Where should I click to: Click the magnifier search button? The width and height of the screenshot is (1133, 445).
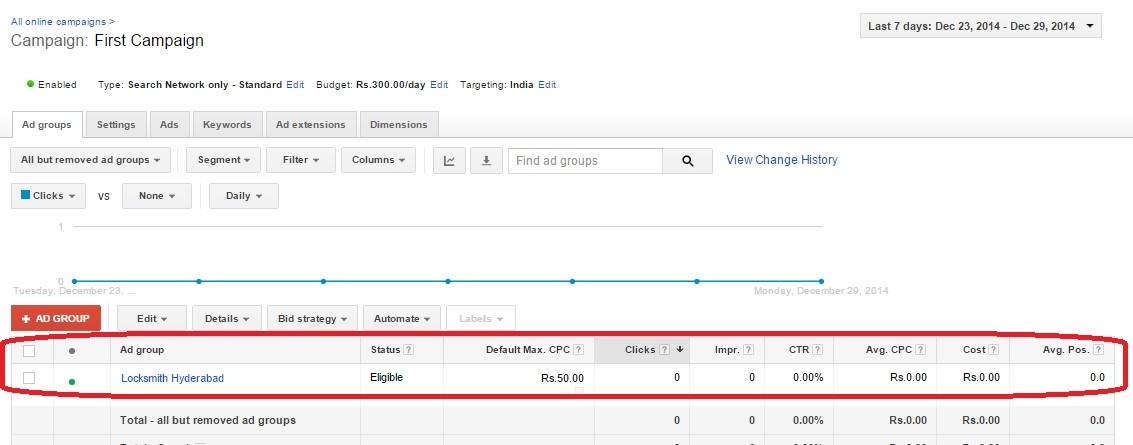[x=687, y=161]
